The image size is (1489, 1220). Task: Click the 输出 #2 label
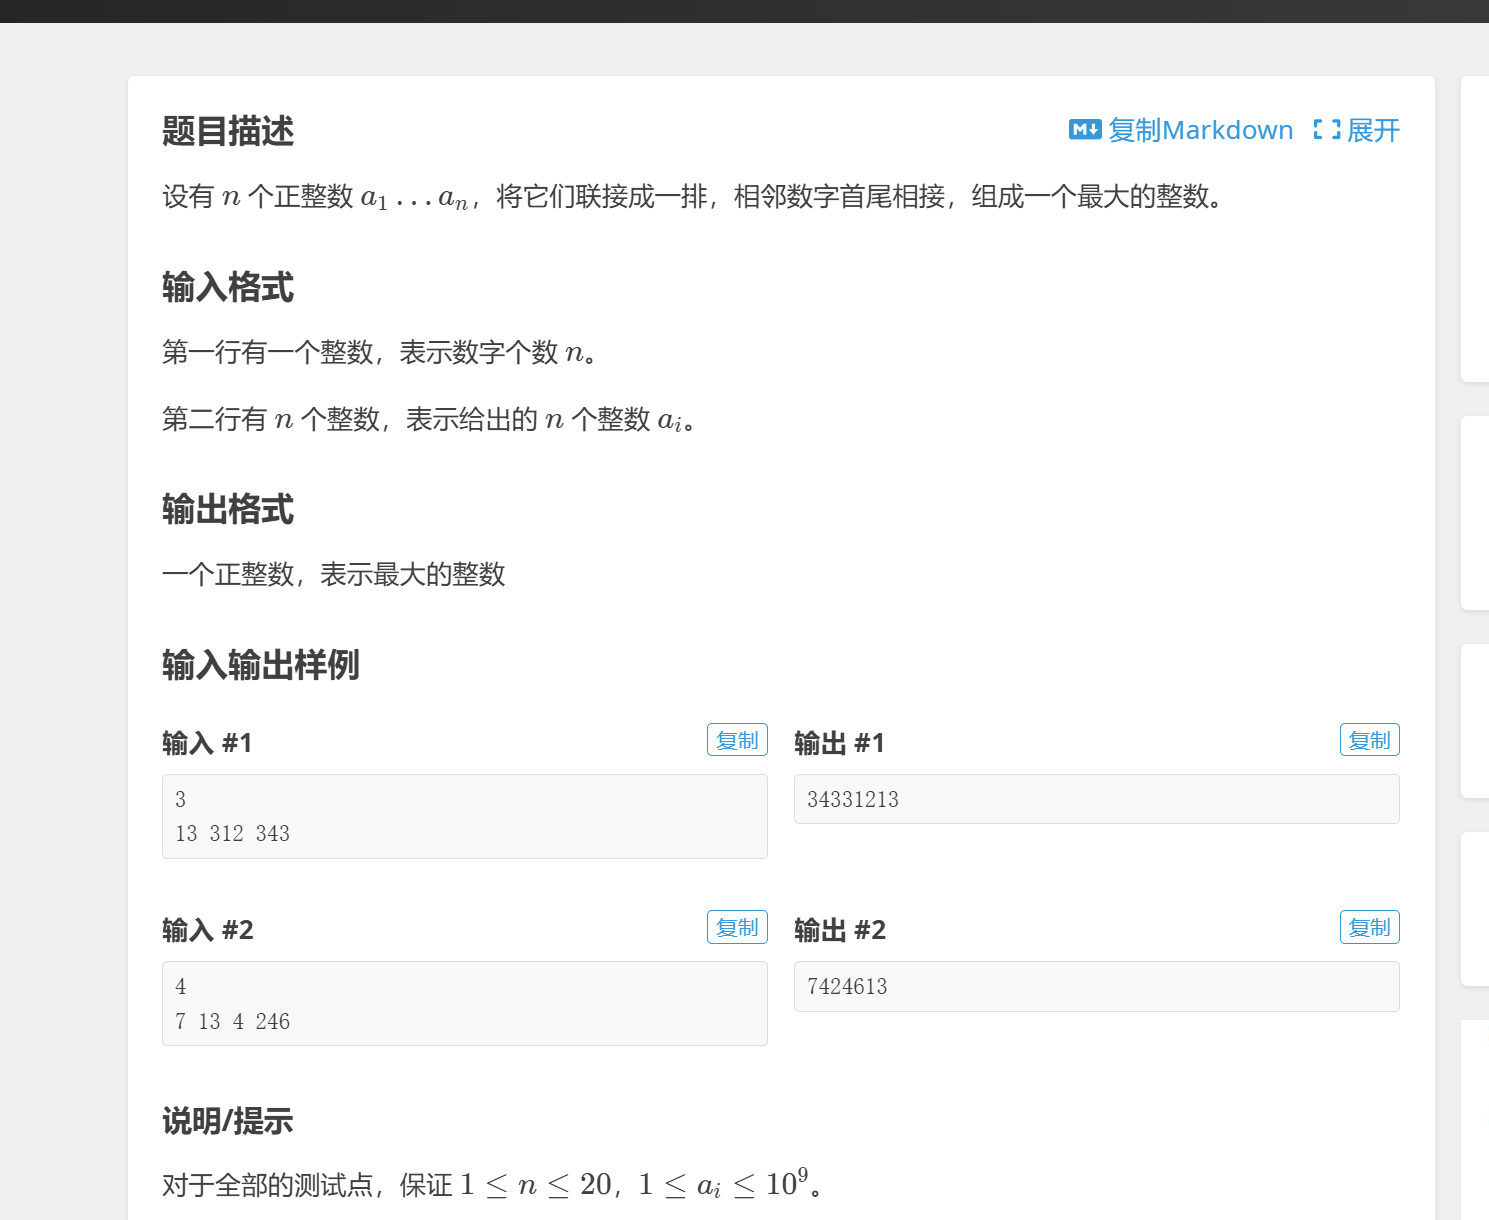tap(840, 930)
